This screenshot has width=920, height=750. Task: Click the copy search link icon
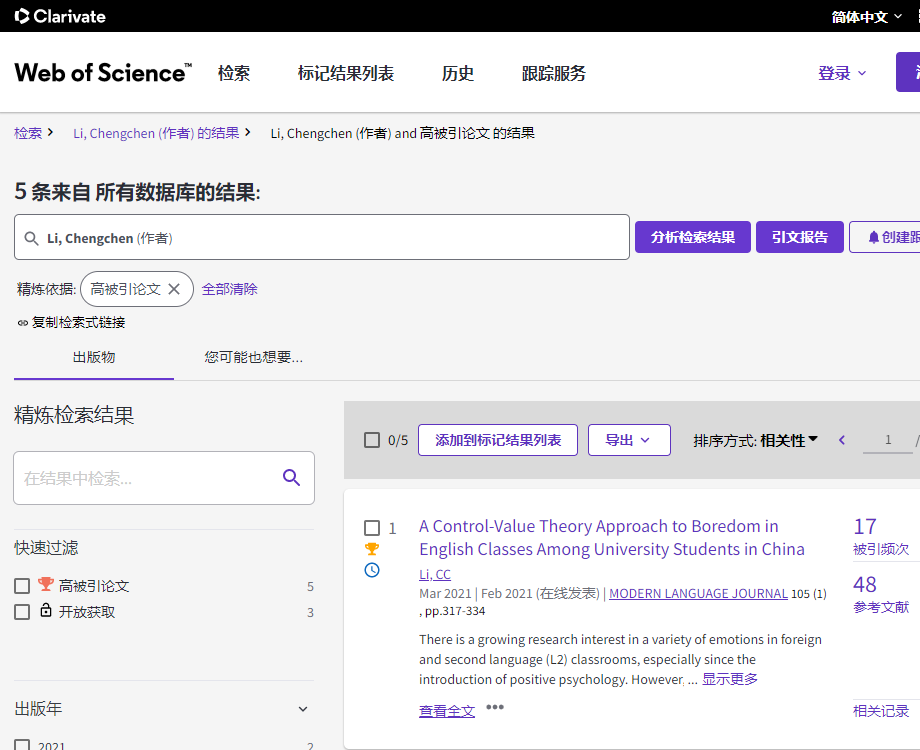(23, 323)
